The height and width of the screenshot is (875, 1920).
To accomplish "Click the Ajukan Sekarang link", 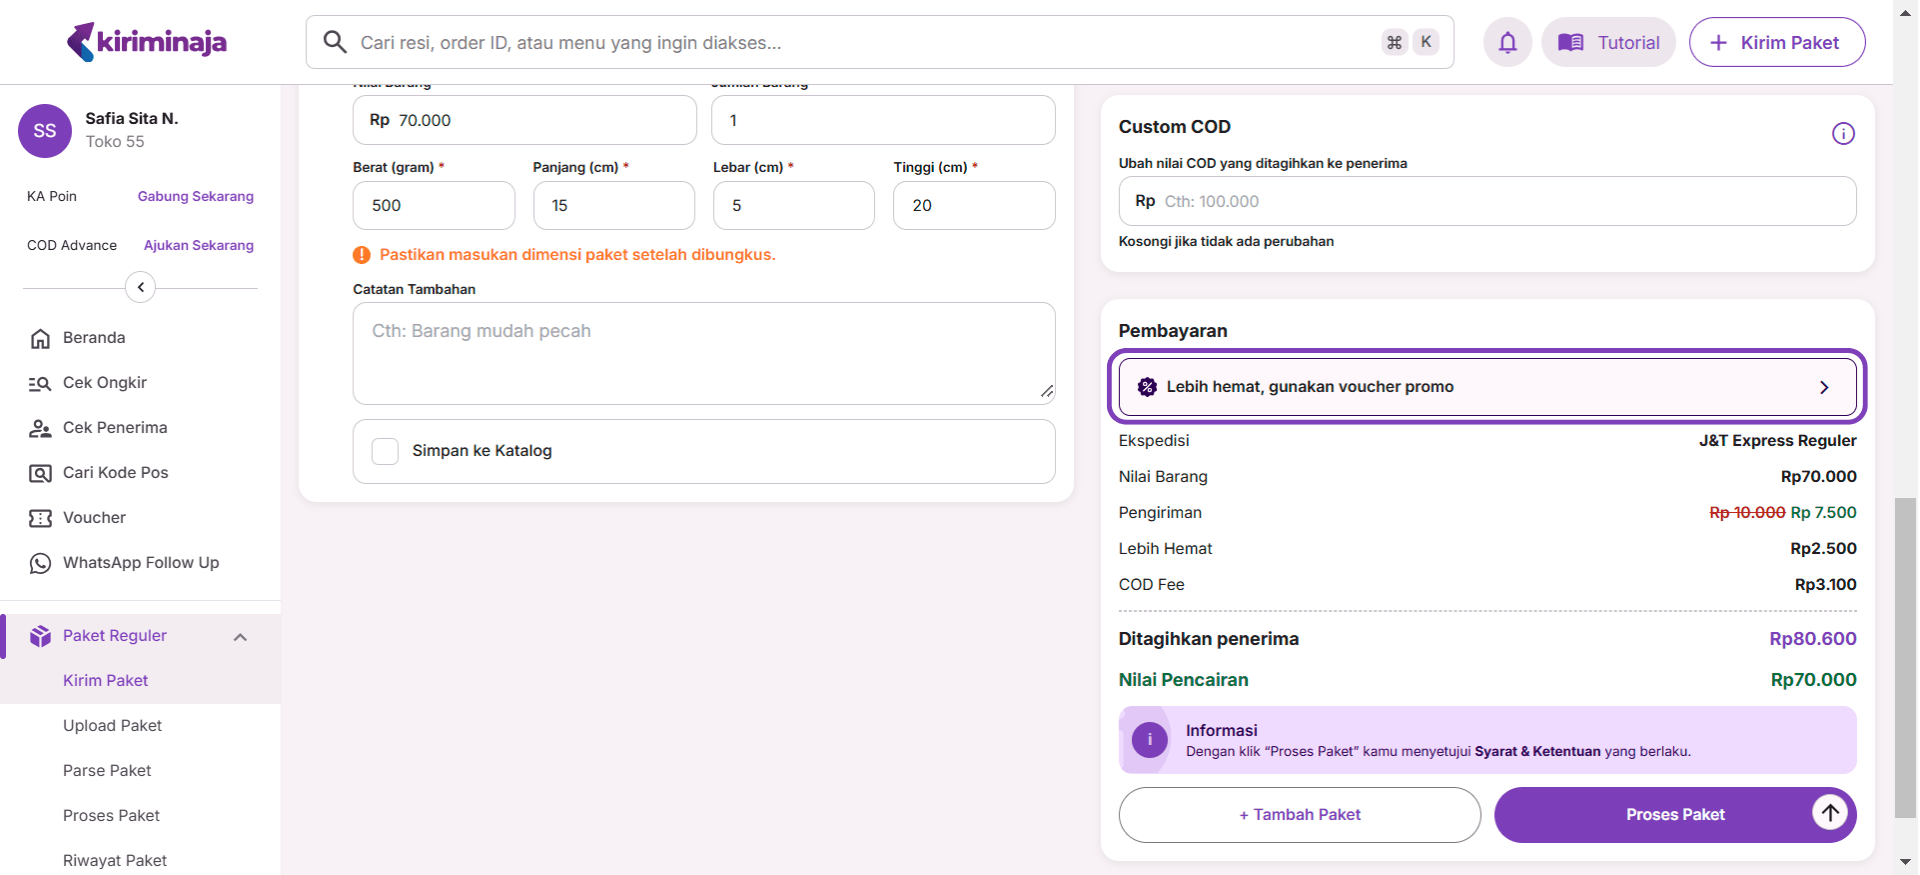I will pos(198,246).
